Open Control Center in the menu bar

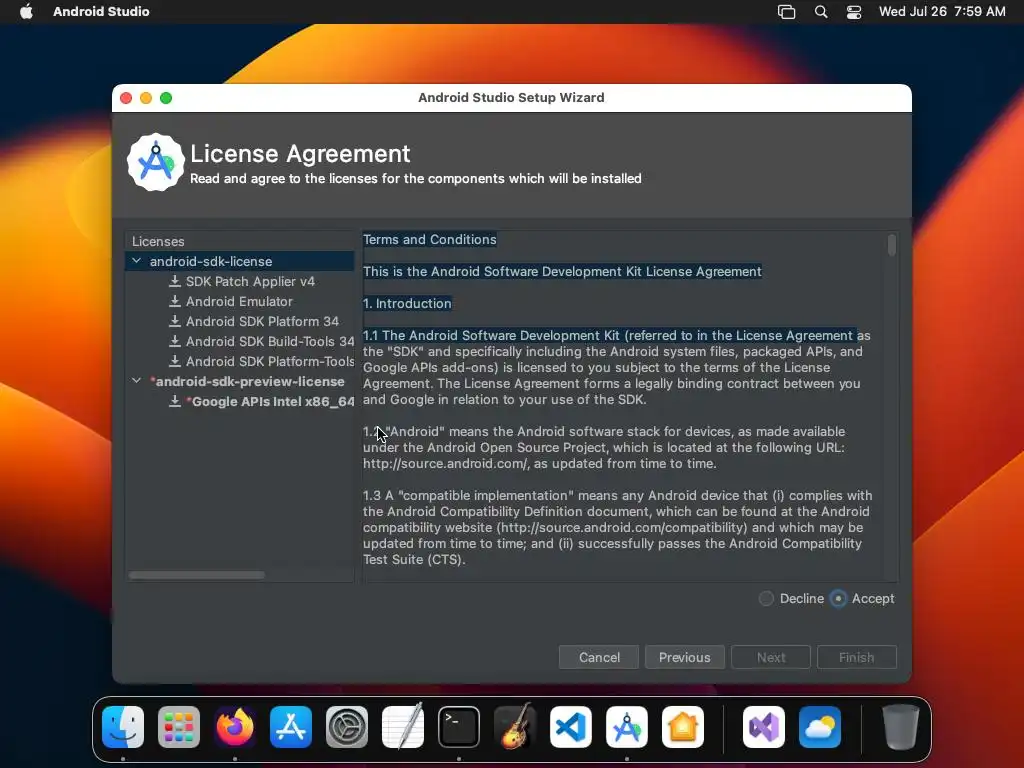(854, 12)
